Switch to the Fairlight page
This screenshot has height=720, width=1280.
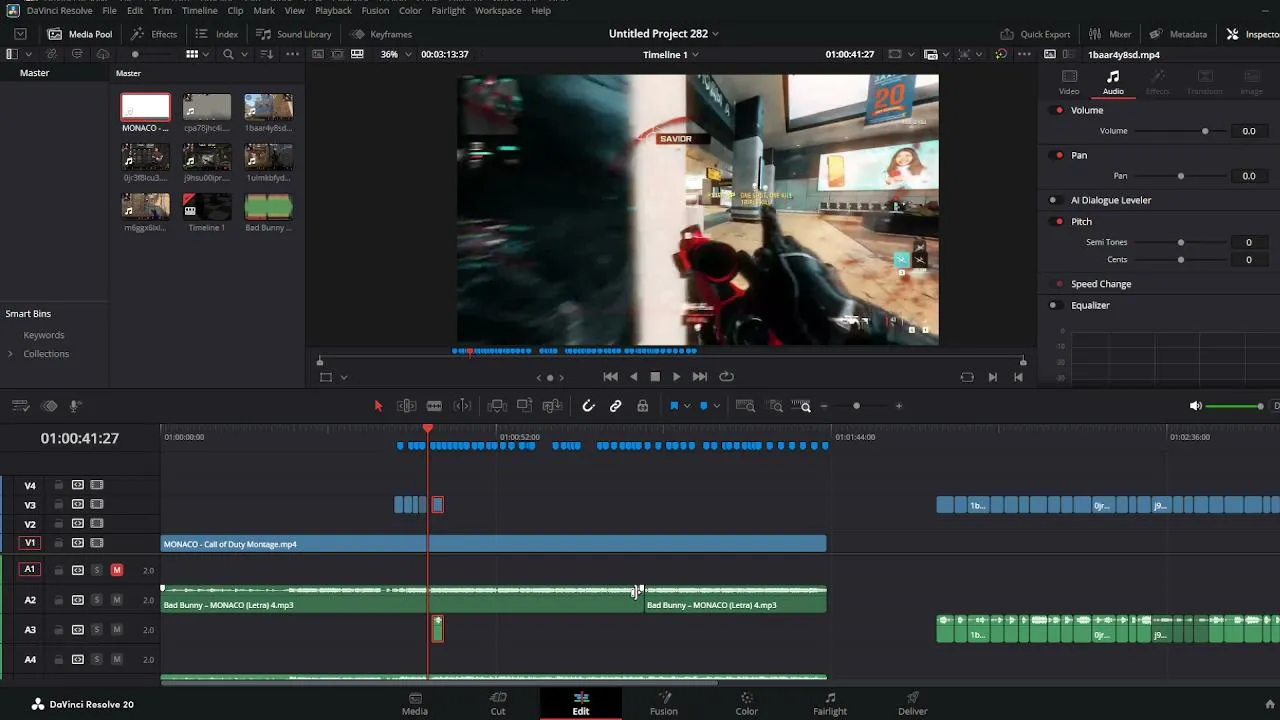pyautogui.click(x=830, y=704)
